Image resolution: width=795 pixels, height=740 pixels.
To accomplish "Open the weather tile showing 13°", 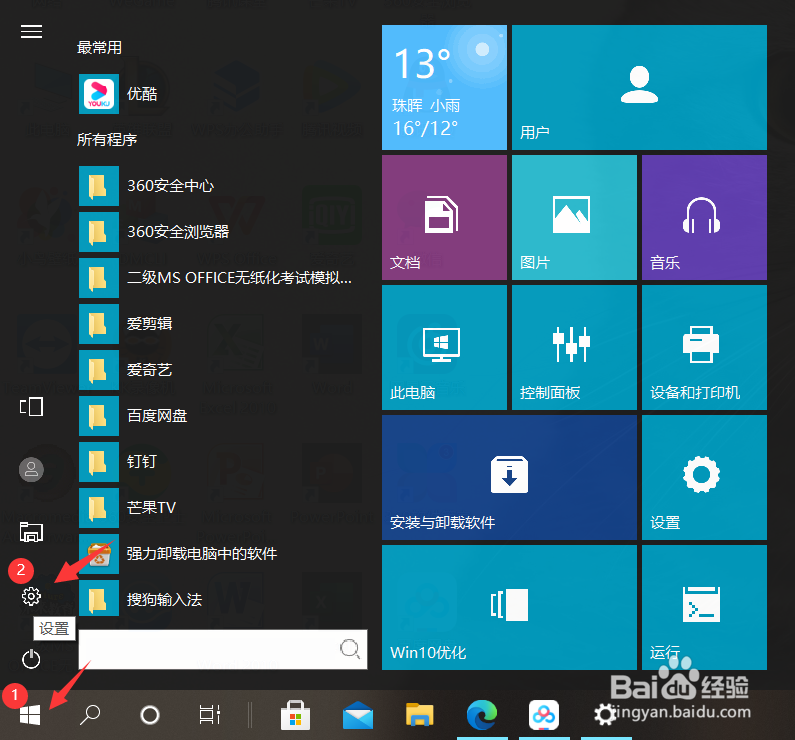I will click(444, 87).
